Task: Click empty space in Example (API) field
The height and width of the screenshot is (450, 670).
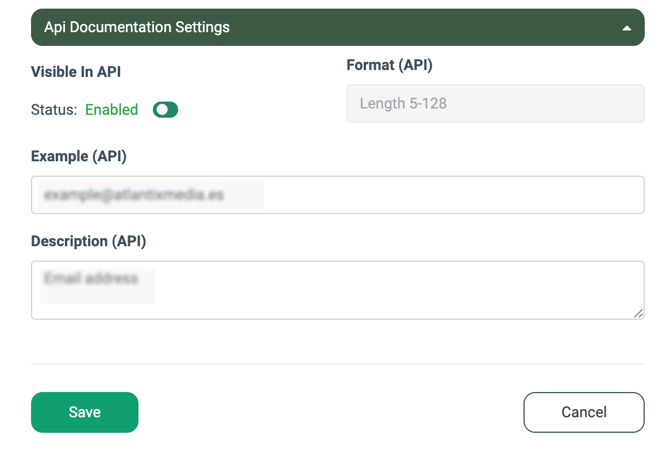Action: 450,195
